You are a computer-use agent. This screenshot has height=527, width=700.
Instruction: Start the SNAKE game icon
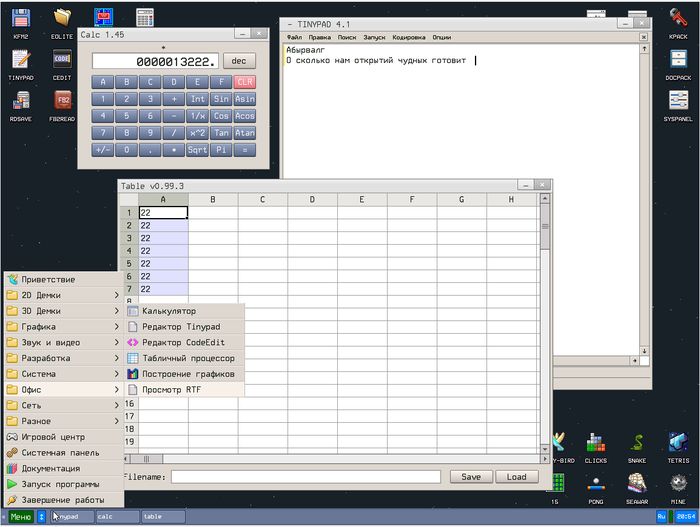(637, 444)
